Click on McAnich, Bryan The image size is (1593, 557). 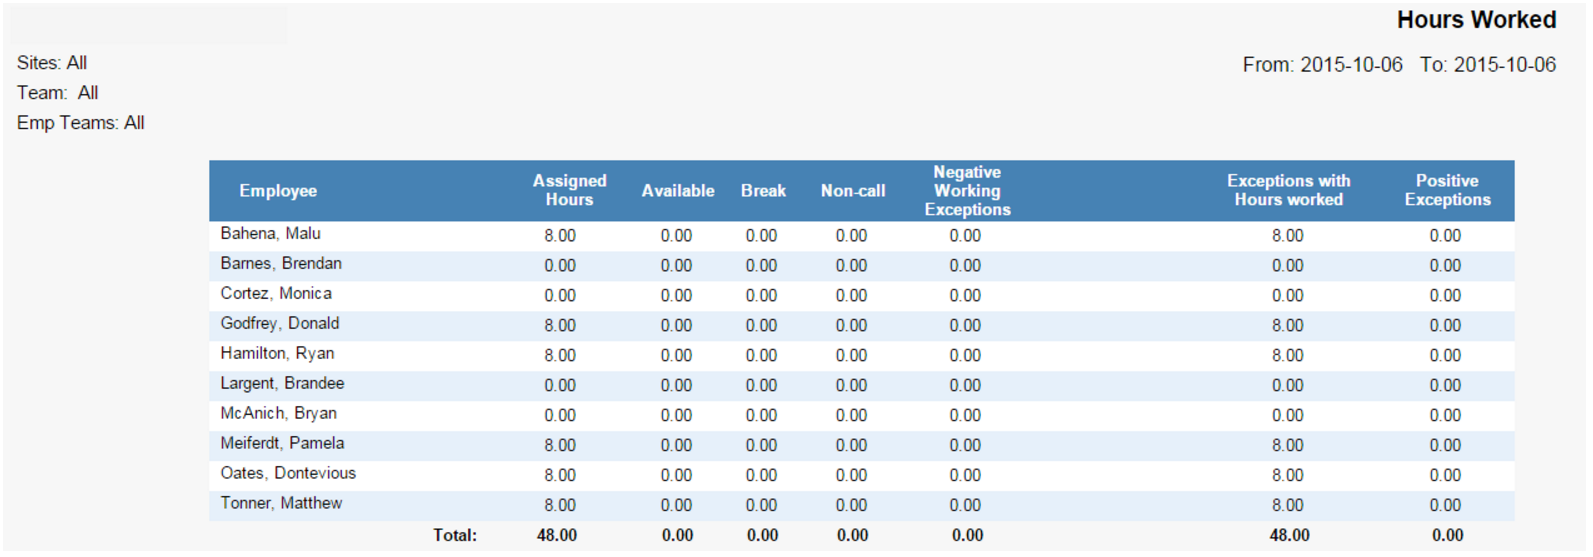click(278, 414)
